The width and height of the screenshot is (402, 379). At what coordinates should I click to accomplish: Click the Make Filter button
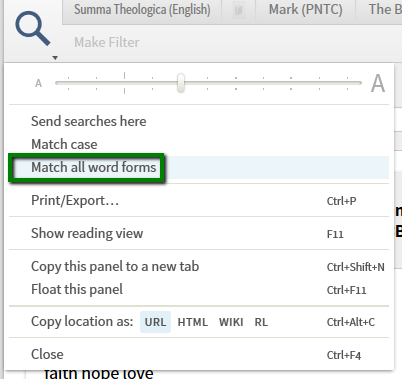[107, 42]
